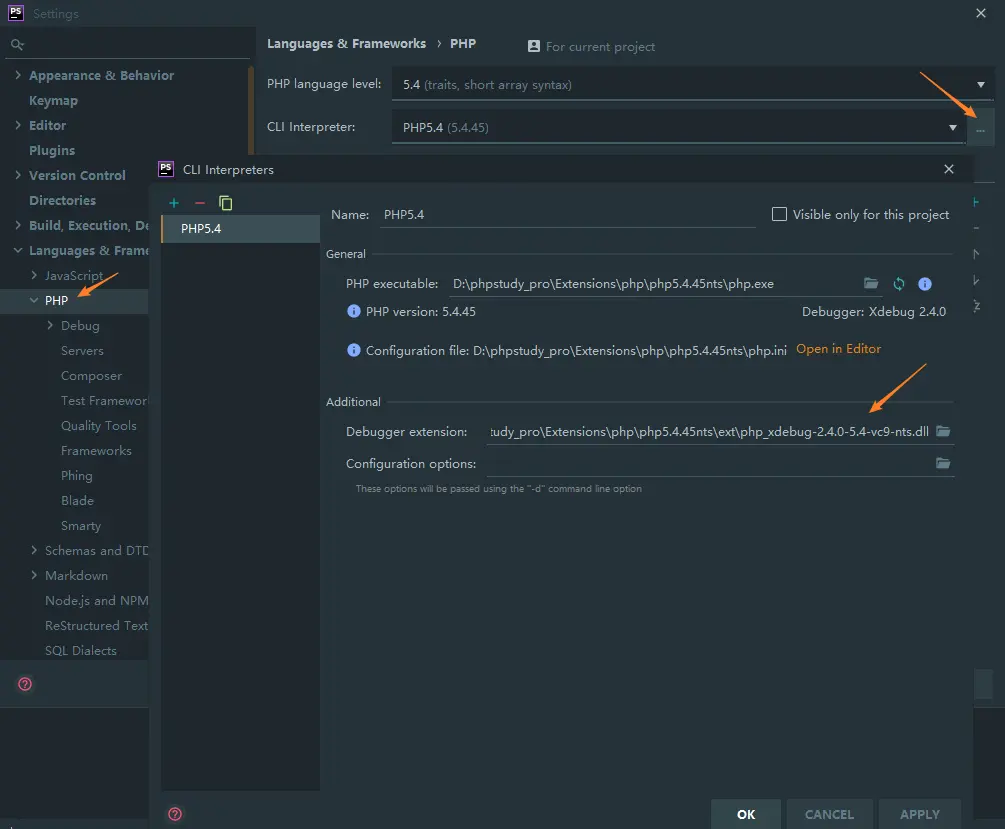Image resolution: width=1005 pixels, height=829 pixels.
Task: Focus the Debugger extension path field
Action: point(709,431)
